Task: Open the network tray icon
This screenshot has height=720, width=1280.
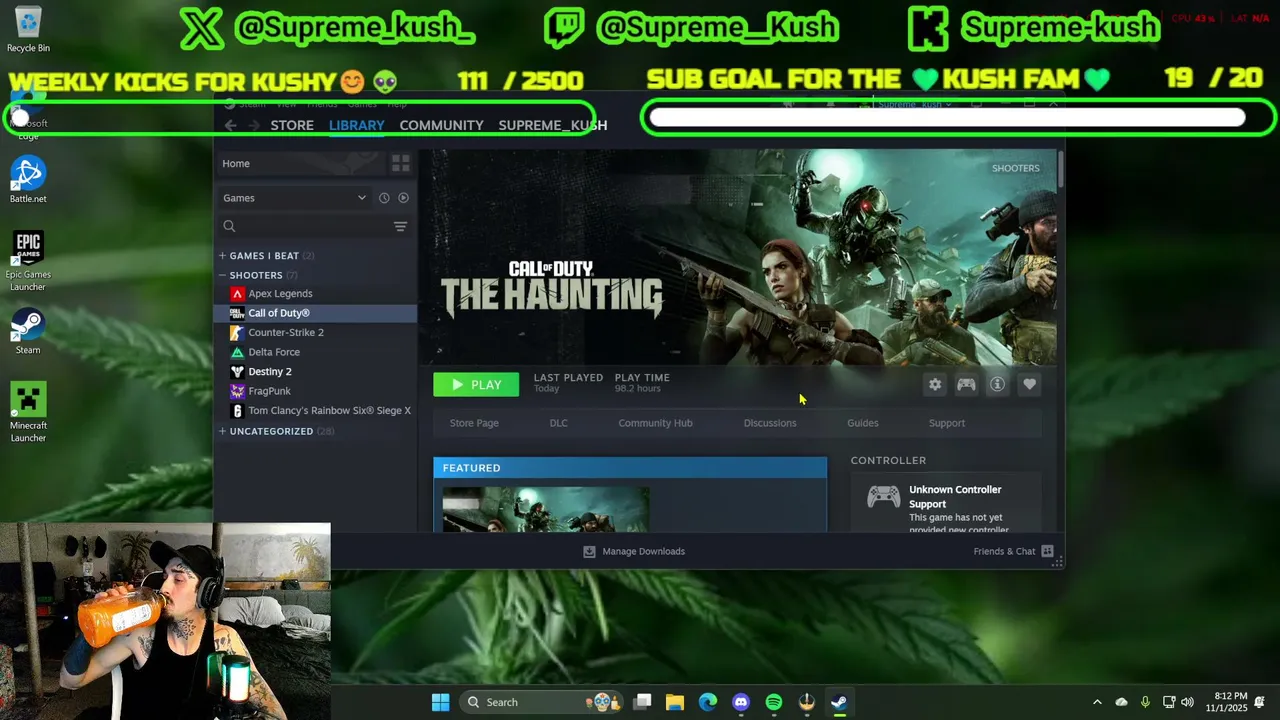Action: [x=1168, y=702]
